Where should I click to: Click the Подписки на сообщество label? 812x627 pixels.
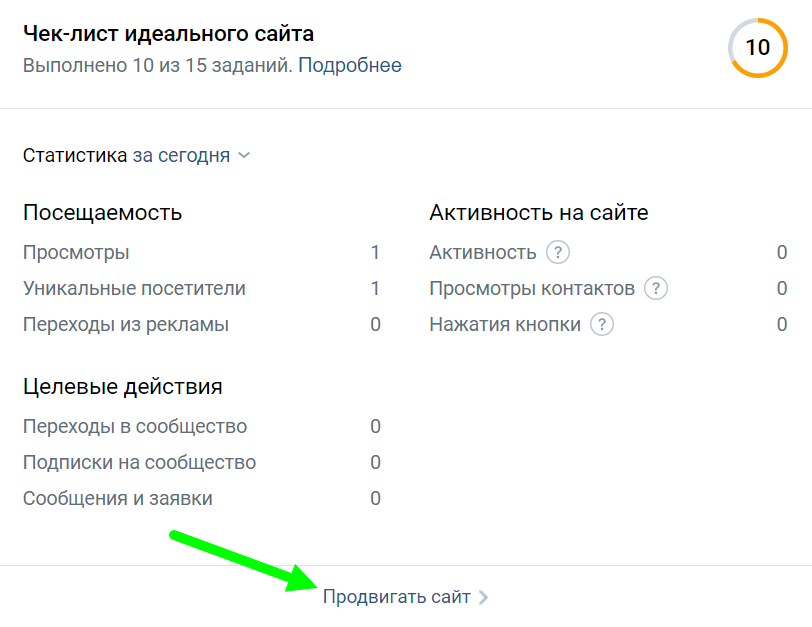(139, 462)
